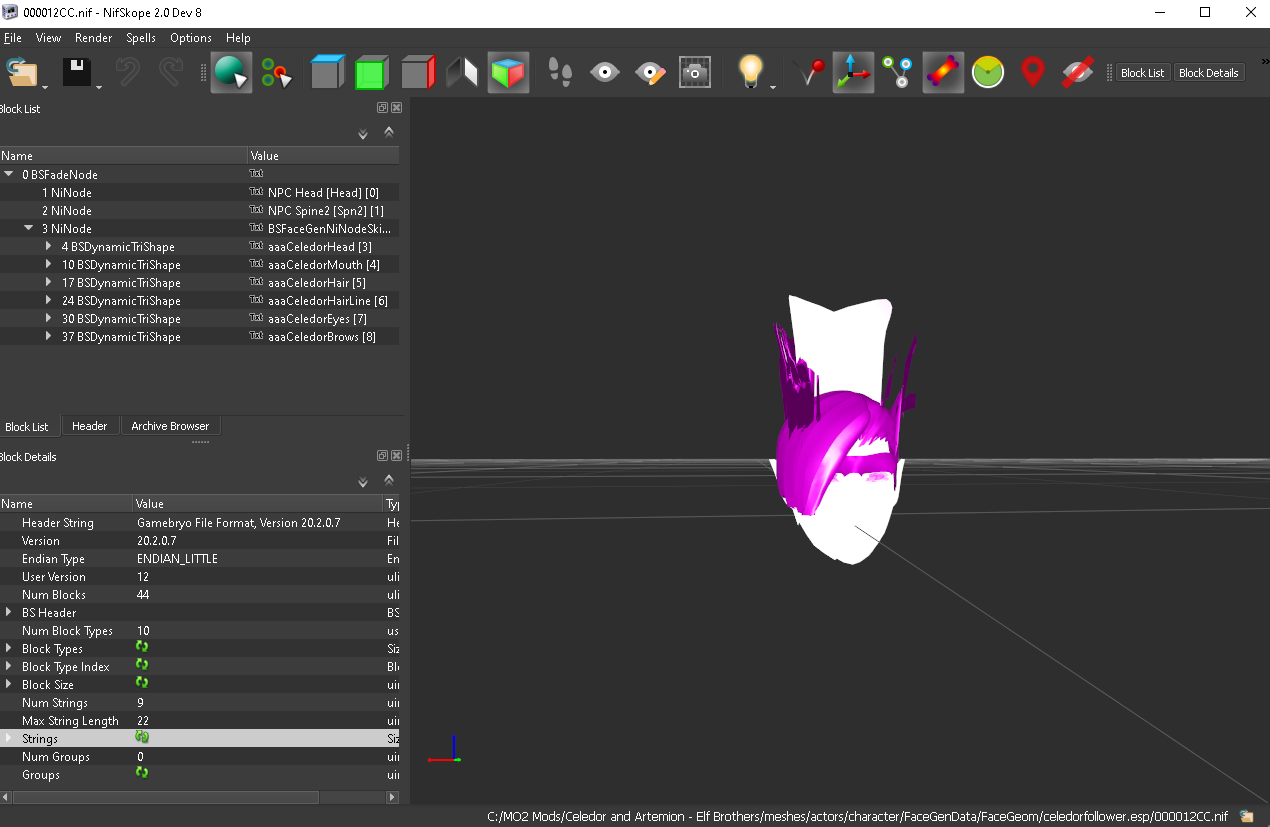Click the Save floppy disk icon
The image size is (1270, 827).
(77, 72)
